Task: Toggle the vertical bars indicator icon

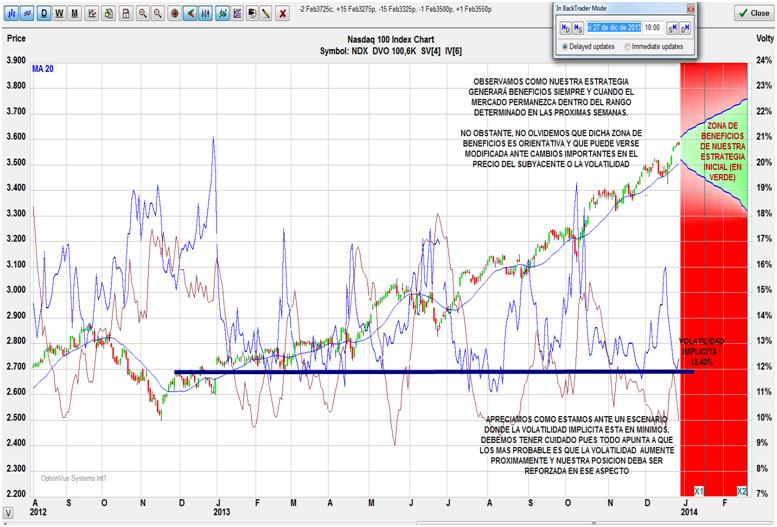Action: click(x=205, y=13)
